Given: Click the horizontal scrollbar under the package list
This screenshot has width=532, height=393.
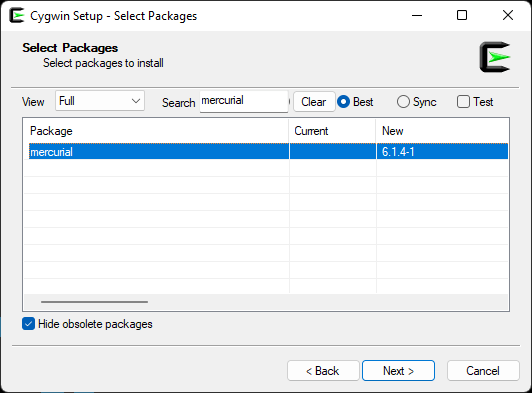Looking at the screenshot, I should [x=94, y=302].
